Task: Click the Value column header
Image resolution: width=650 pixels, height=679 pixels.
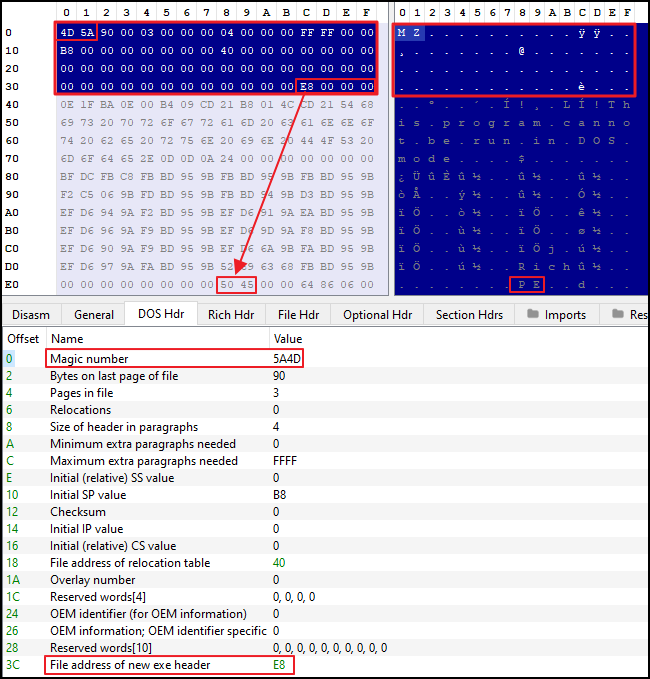Action: point(287,340)
